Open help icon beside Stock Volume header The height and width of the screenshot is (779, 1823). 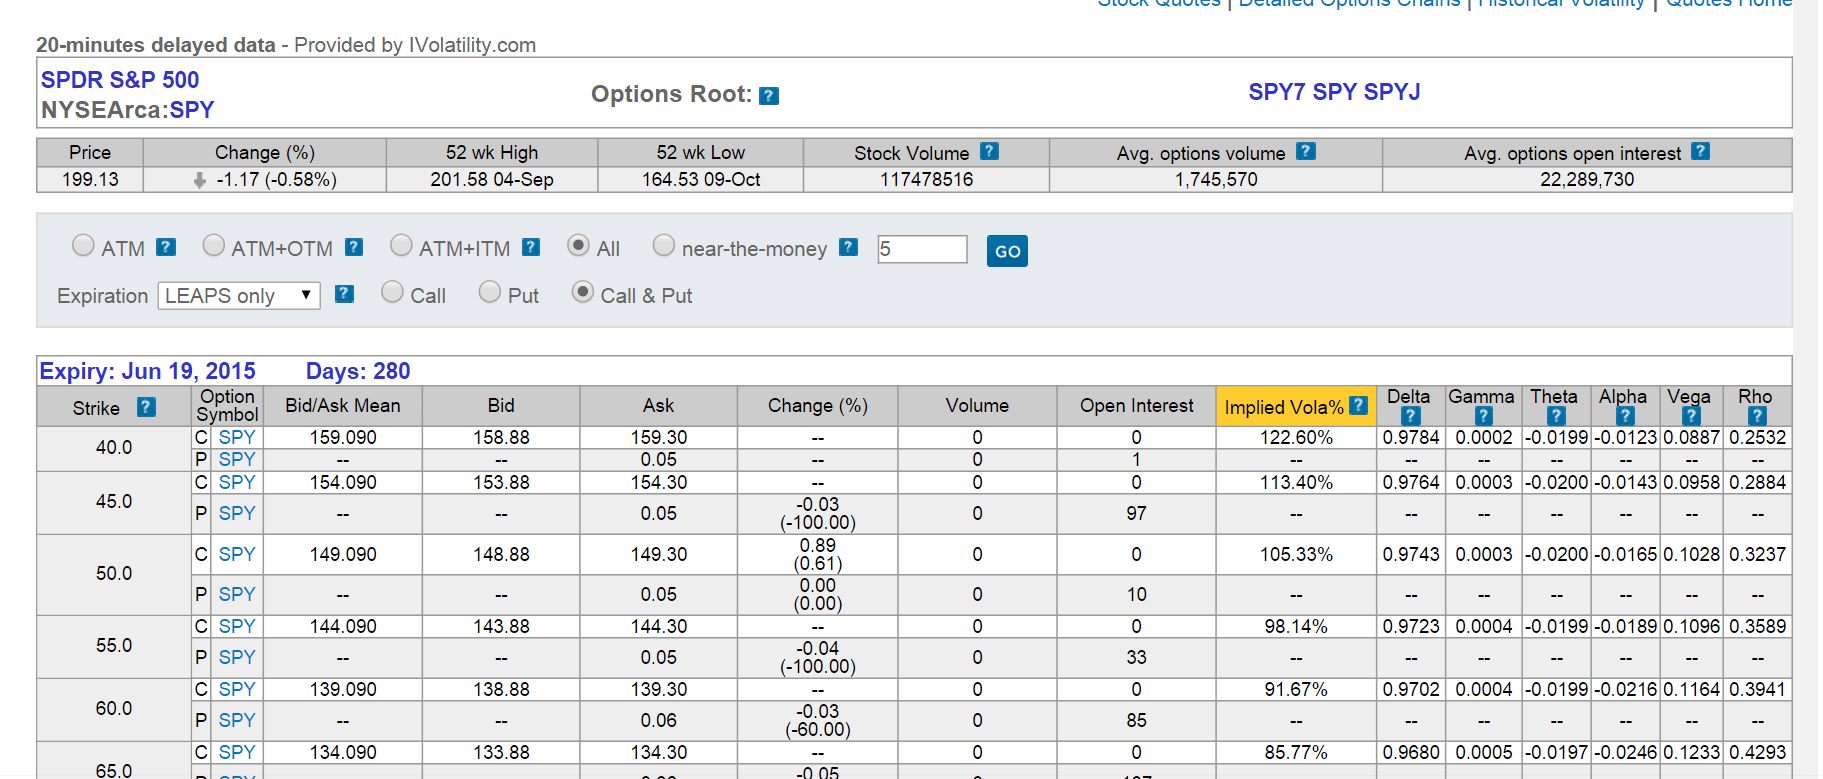click(989, 151)
